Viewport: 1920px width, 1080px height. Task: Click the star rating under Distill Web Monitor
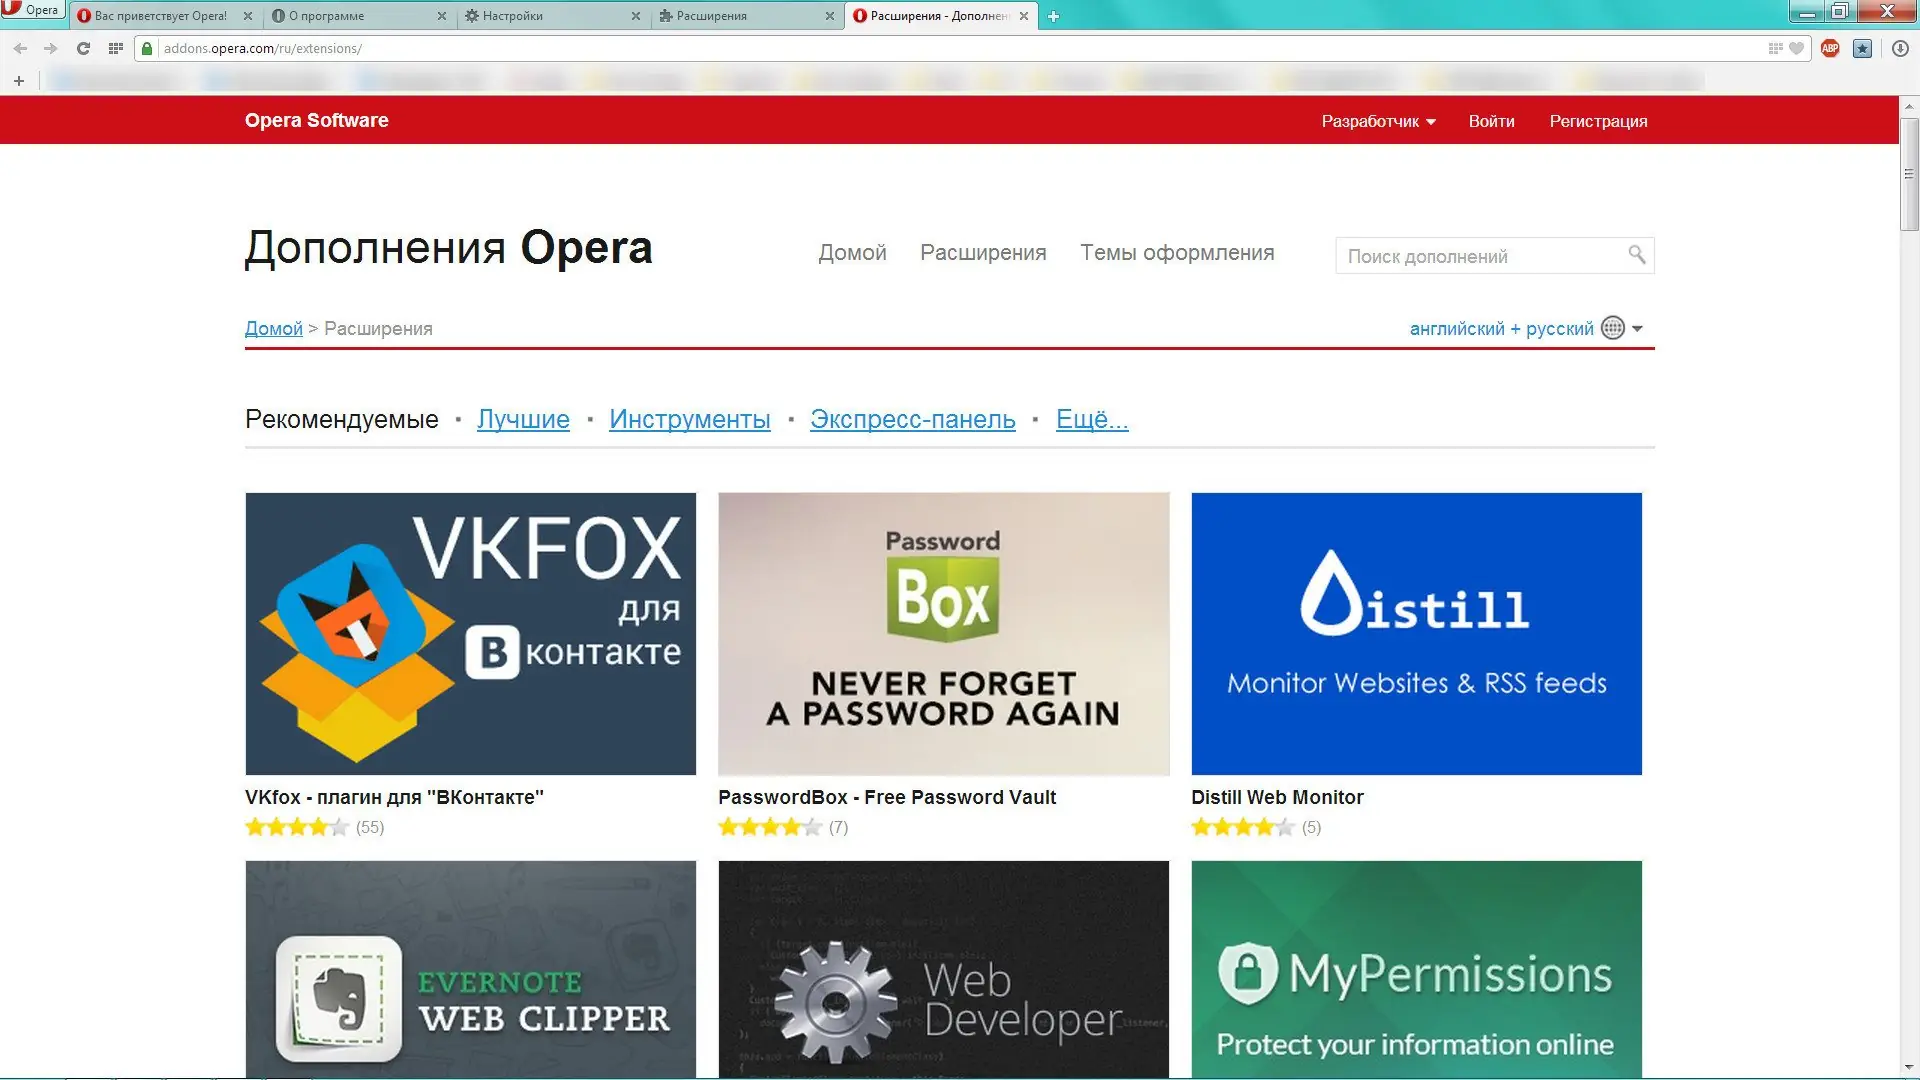coord(1243,827)
